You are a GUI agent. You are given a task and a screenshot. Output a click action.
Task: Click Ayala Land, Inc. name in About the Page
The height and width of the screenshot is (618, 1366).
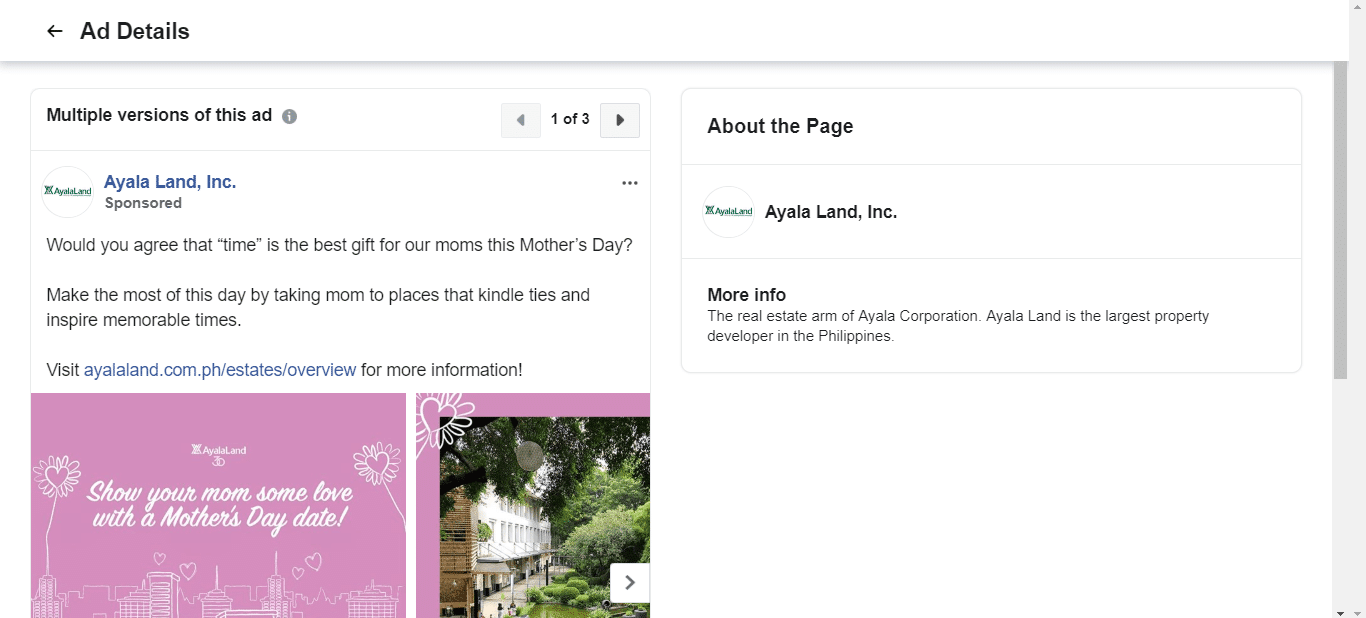[x=831, y=212]
